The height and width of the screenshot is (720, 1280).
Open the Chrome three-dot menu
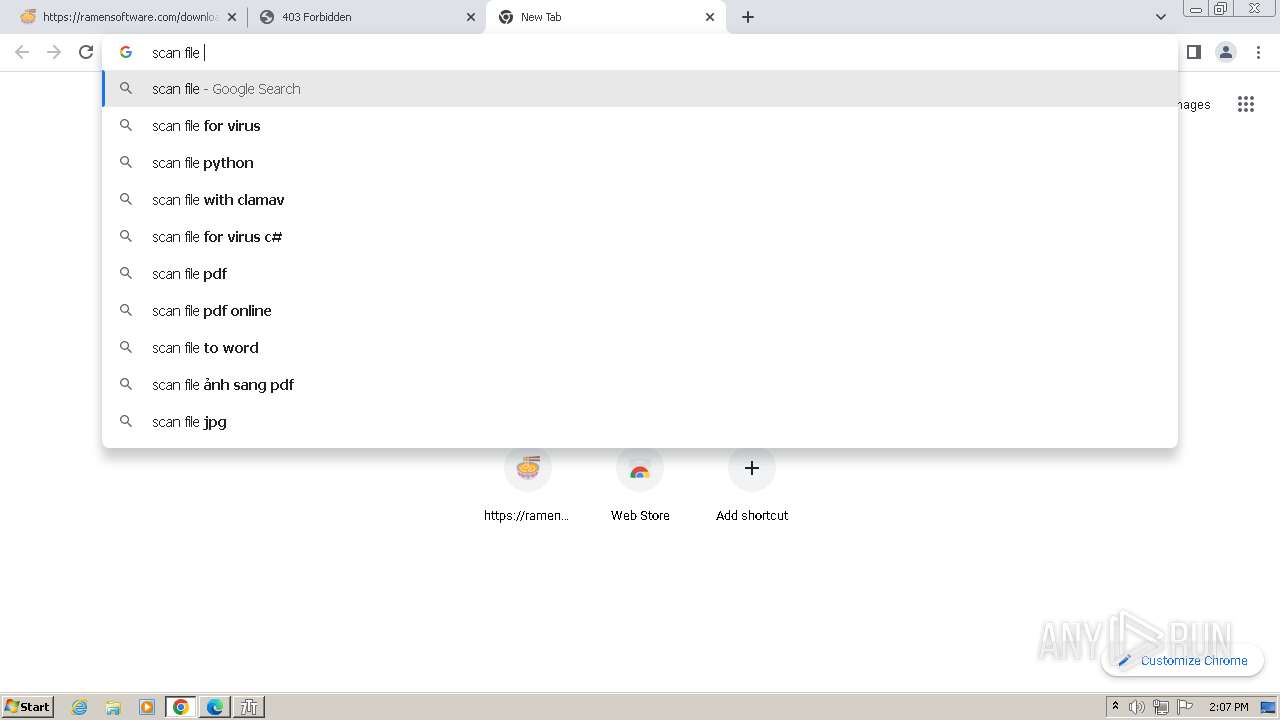[x=1258, y=52]
